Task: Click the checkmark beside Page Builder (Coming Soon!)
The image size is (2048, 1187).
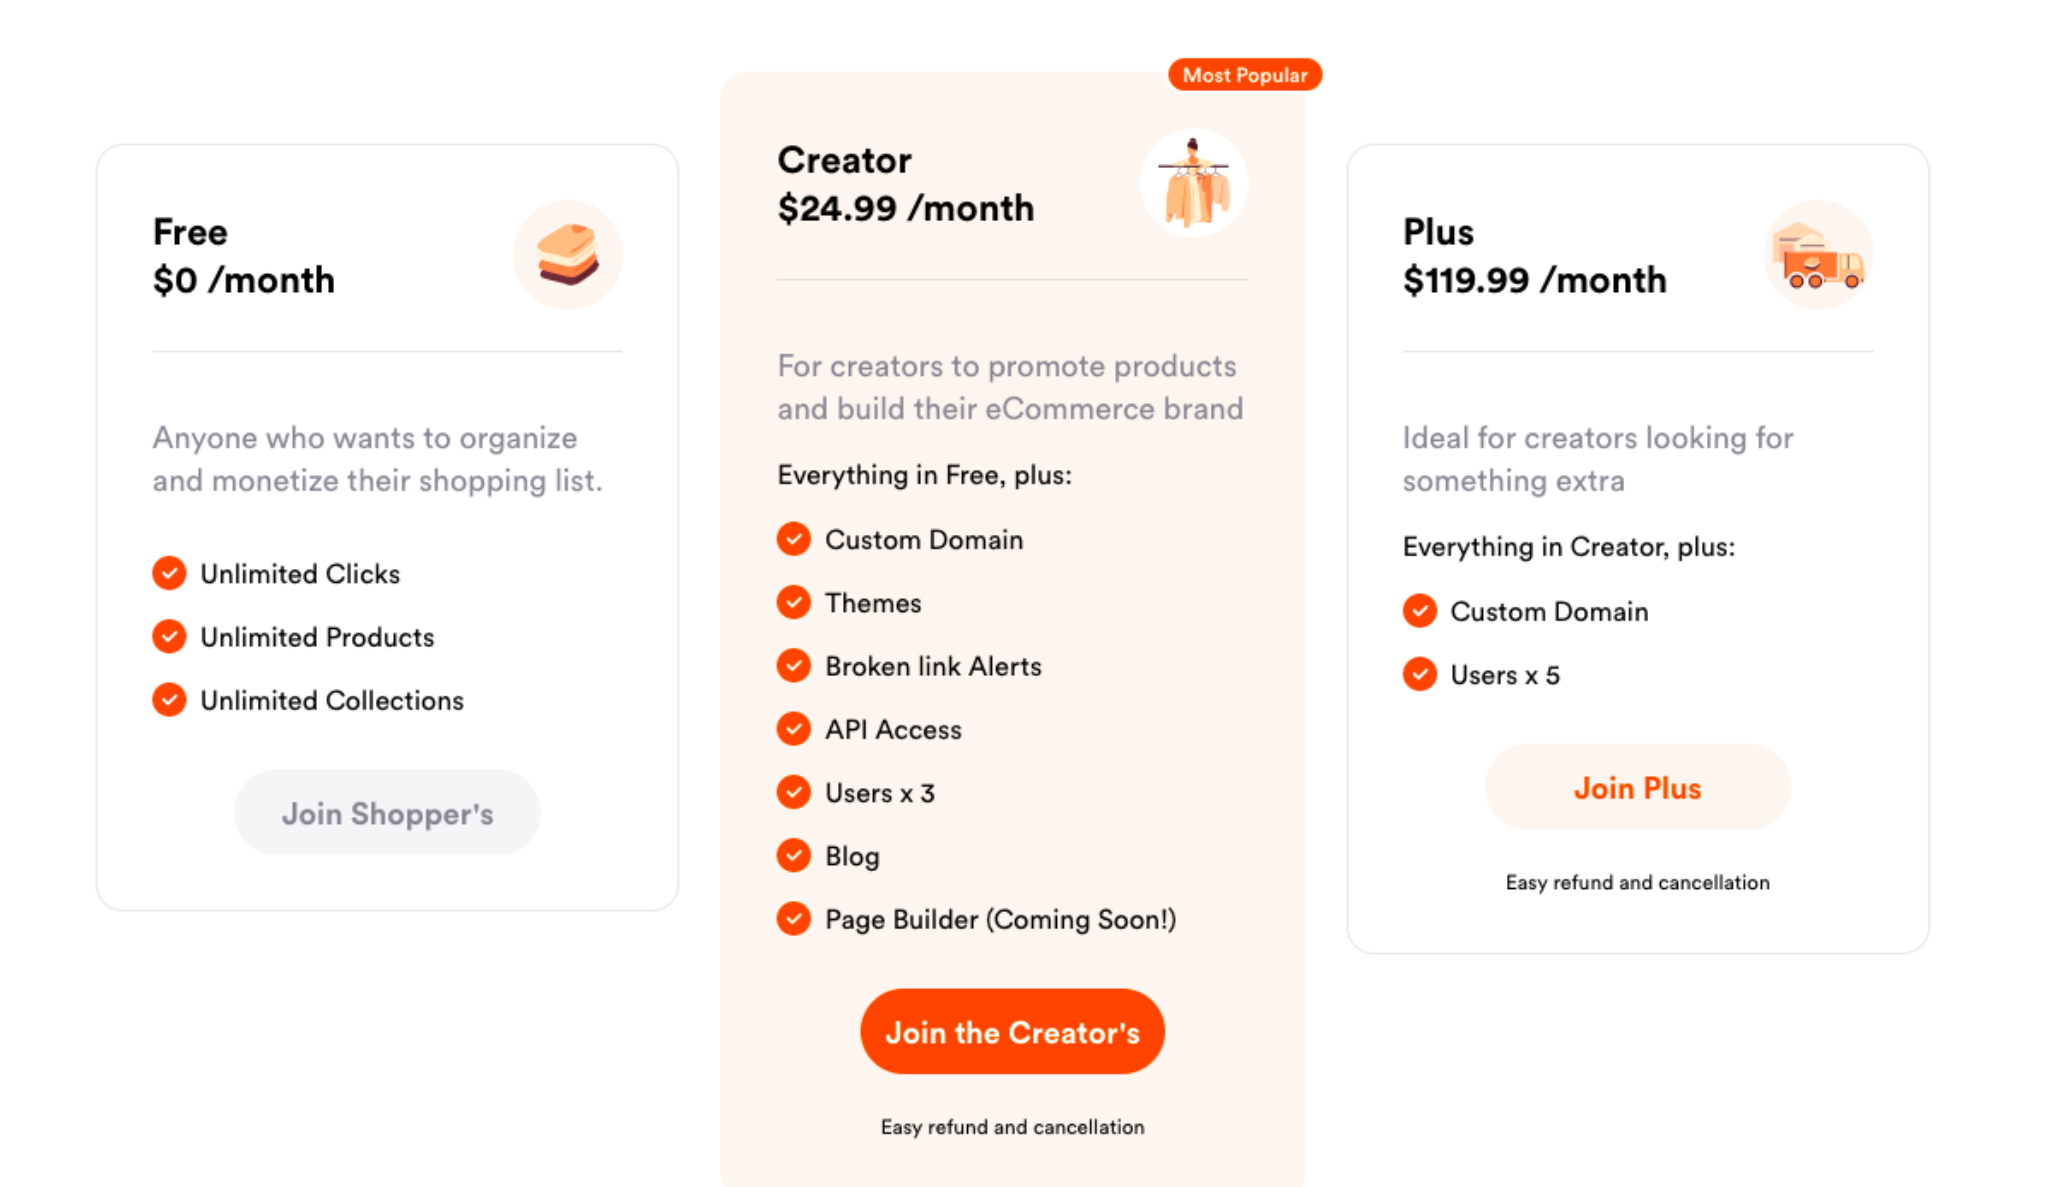Action: pyautogui.click(x=794, y=918)
